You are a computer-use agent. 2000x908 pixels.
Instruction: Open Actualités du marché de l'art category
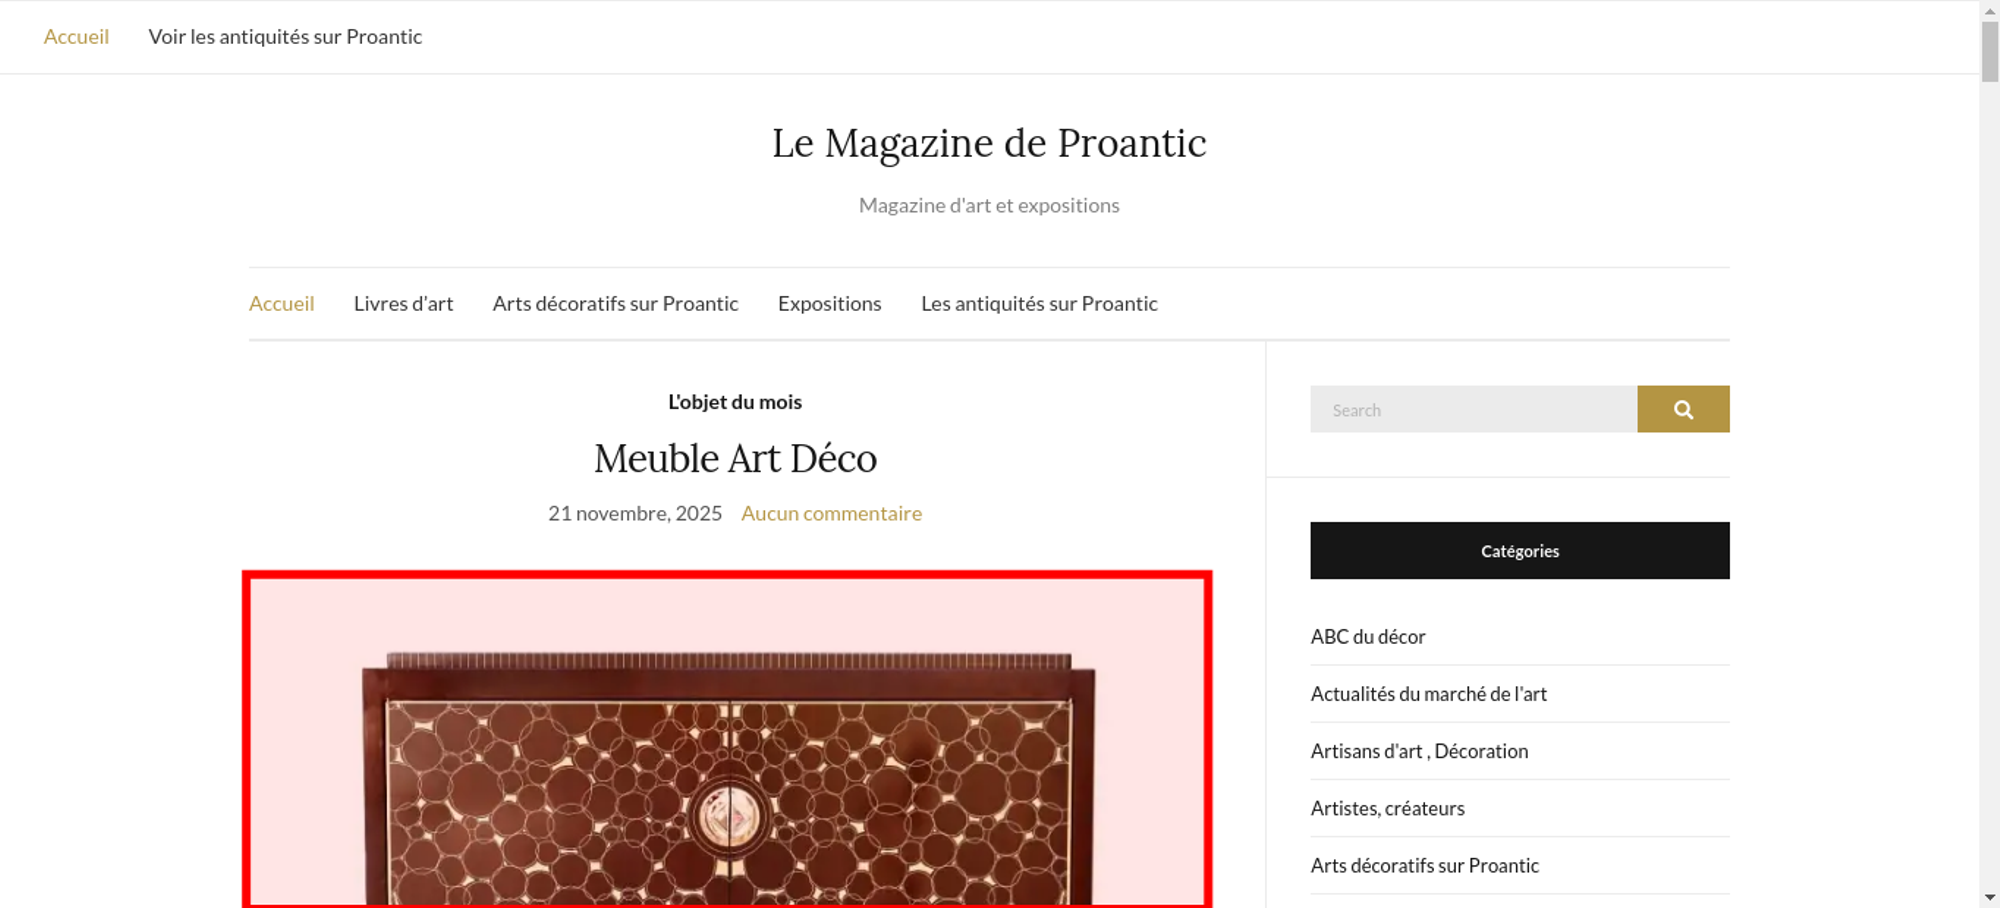point(1428,694)
